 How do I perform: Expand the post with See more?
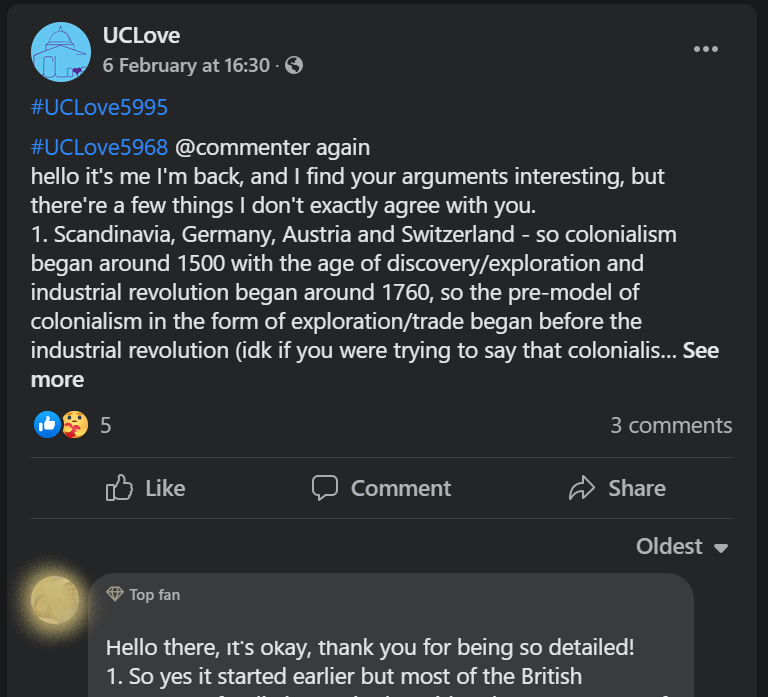[375, 365]
